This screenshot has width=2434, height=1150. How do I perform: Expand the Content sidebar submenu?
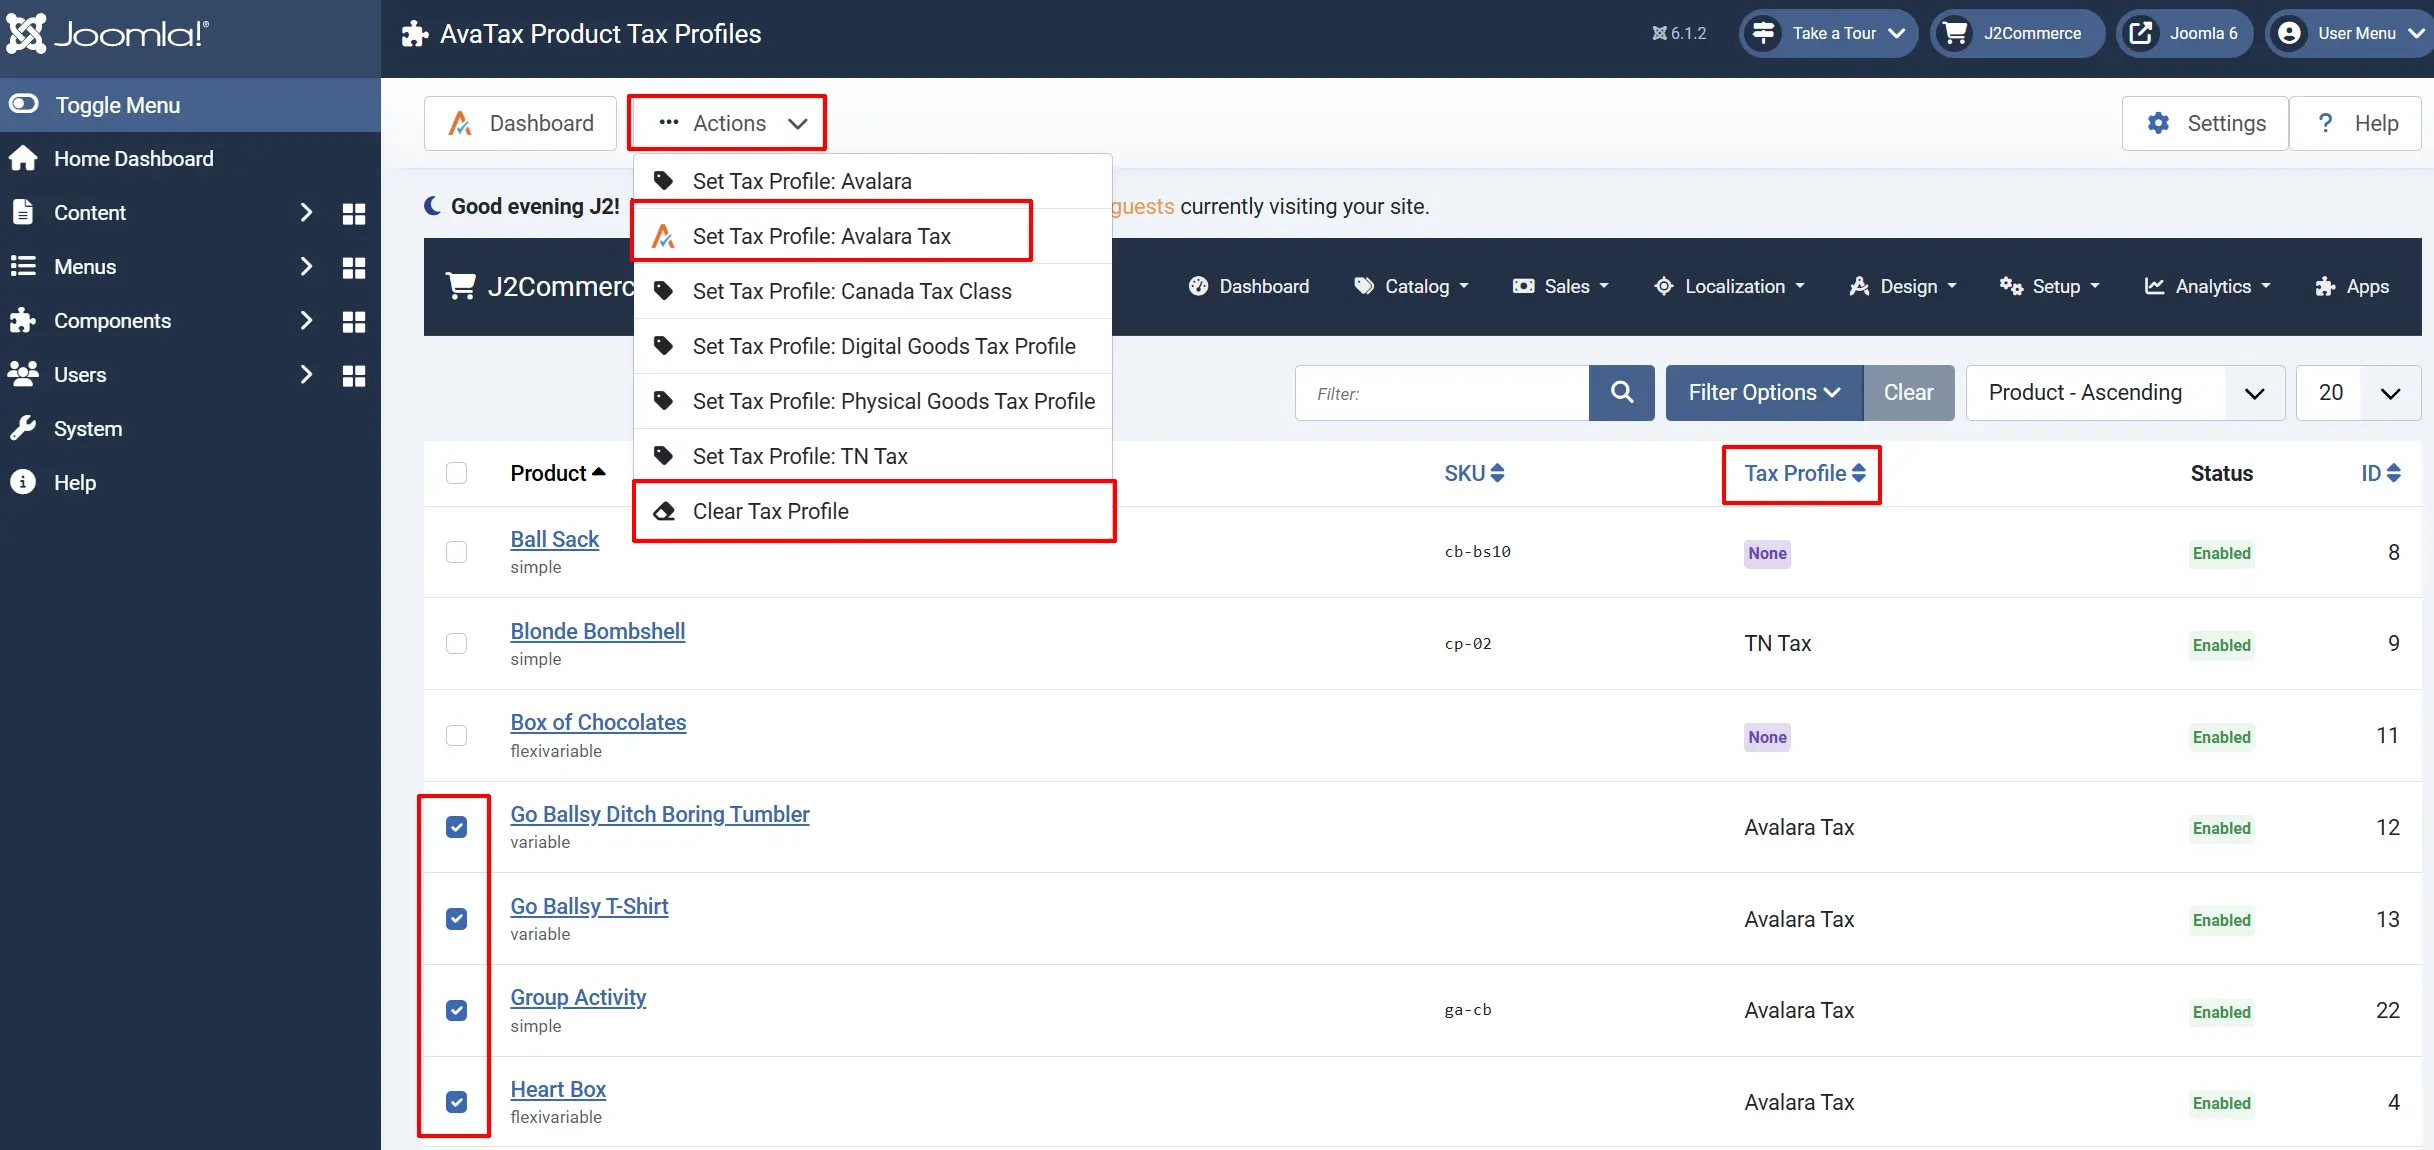click(306, 212)
